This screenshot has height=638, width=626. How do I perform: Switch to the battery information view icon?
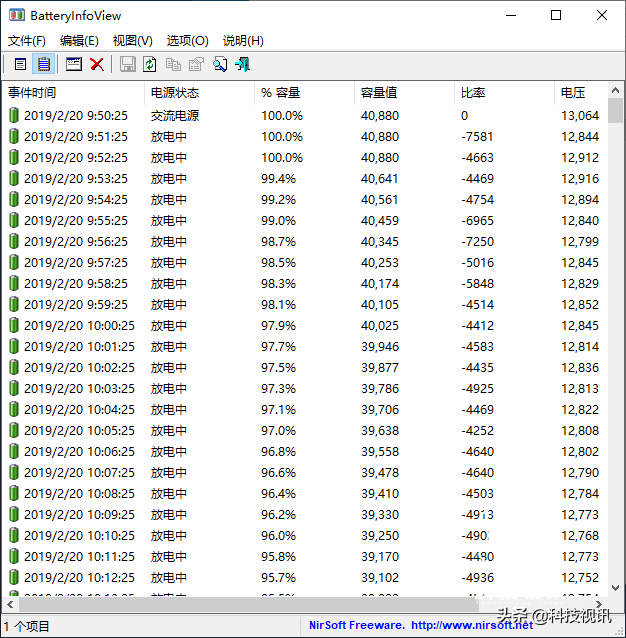point(20,64)
